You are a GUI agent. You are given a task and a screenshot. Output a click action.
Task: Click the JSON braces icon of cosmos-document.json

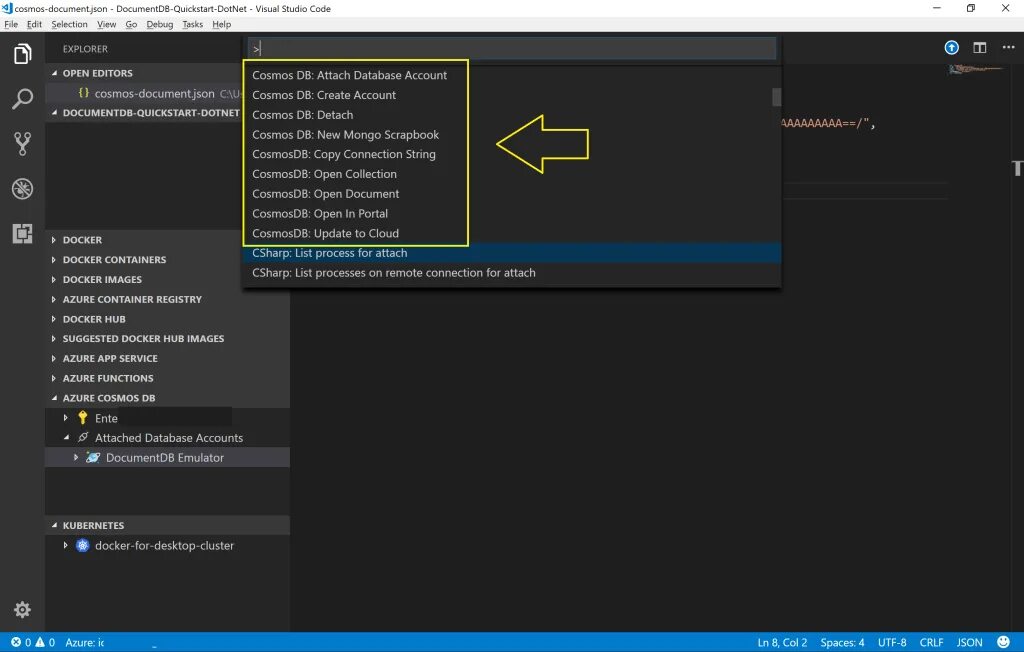84,93
